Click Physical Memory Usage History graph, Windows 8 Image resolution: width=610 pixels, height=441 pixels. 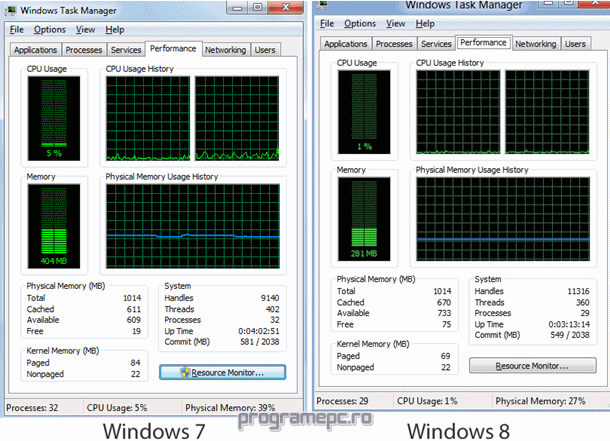(x=503, y=219)
